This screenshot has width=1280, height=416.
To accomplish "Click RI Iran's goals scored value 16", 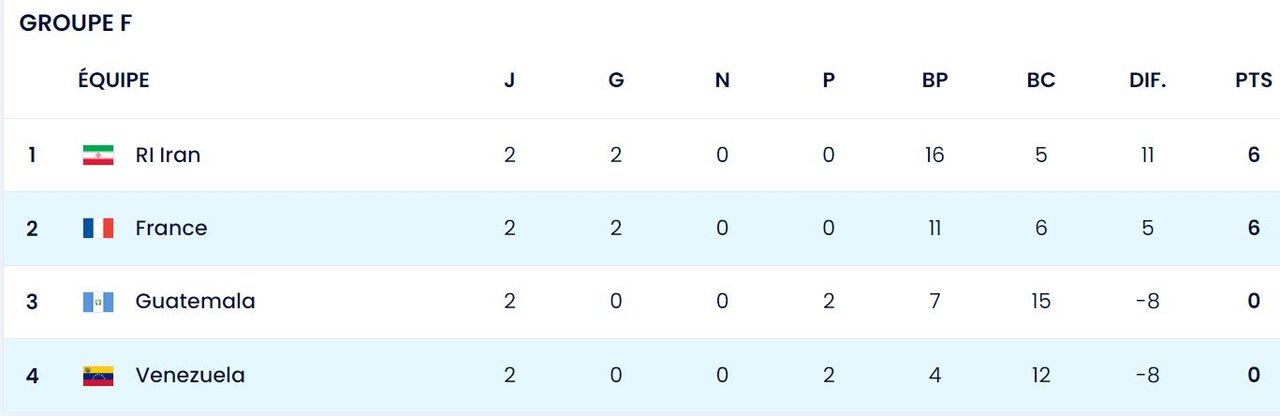I will pyautogui.click(x=935, y=155).
